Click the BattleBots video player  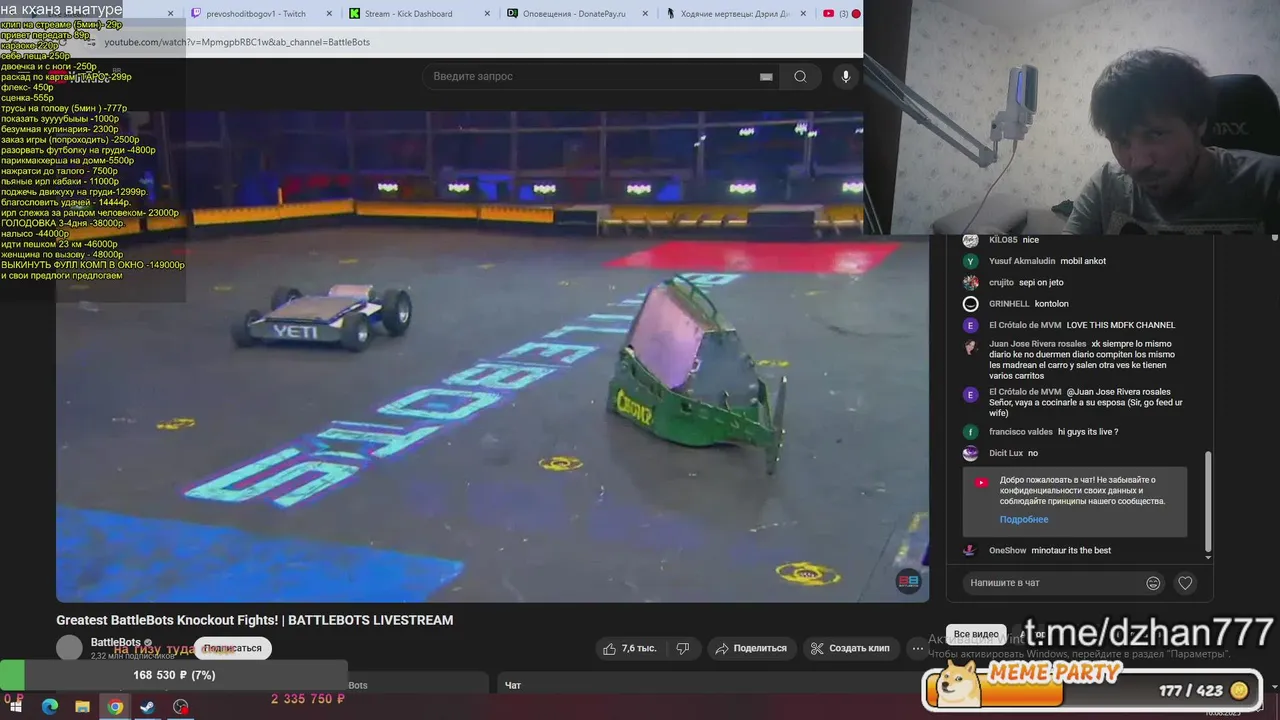coord(492,356)
